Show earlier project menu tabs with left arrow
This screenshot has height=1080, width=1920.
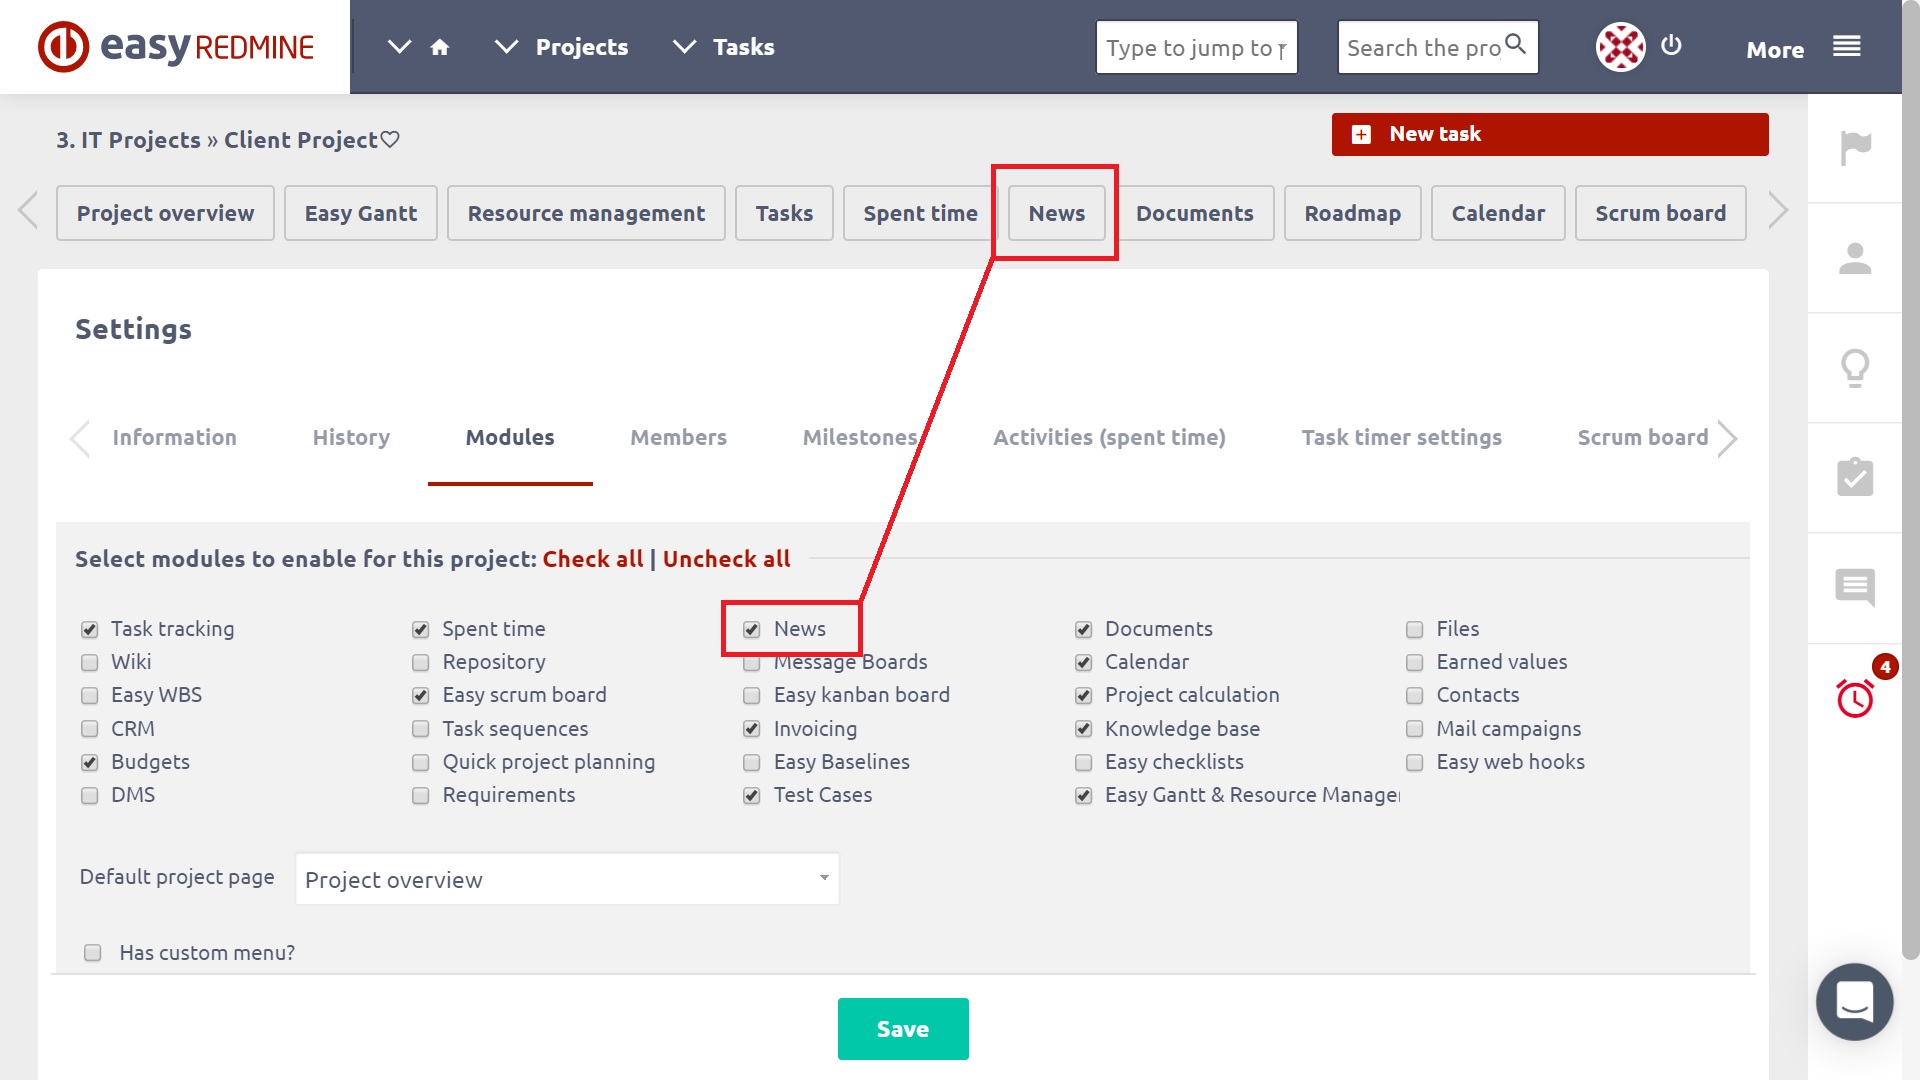28,211
